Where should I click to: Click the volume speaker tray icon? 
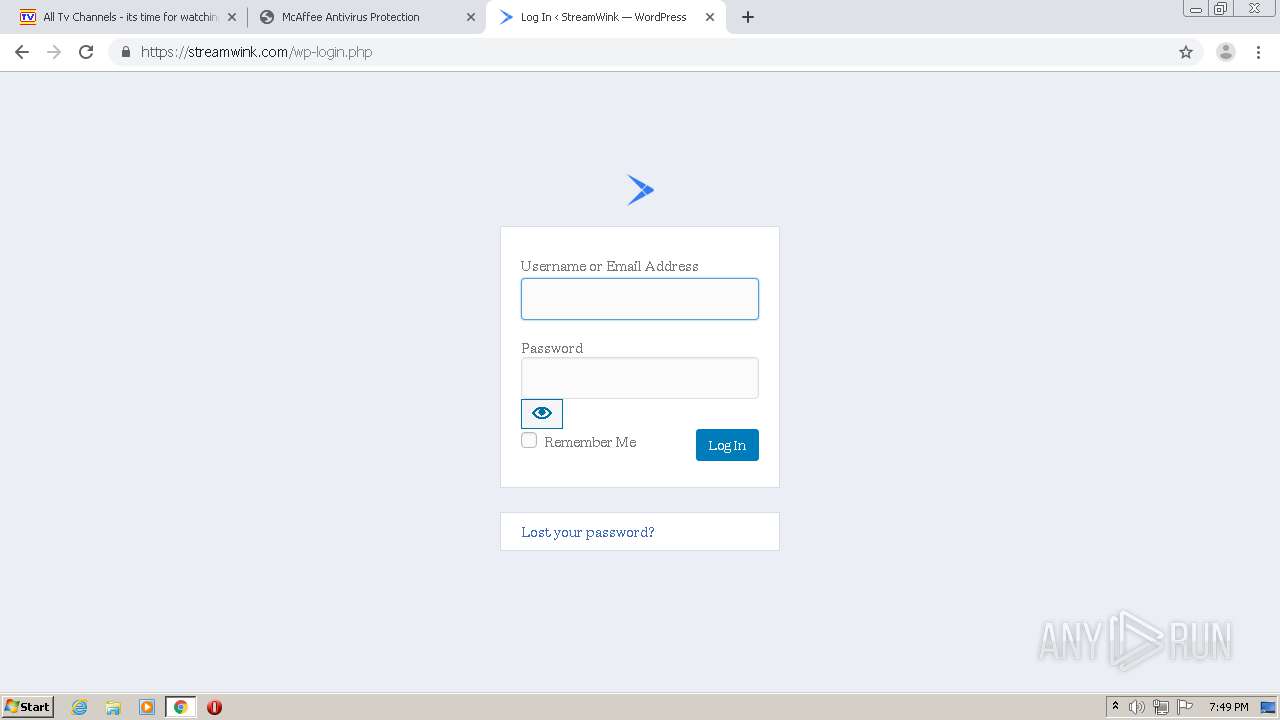point(1137,707)
